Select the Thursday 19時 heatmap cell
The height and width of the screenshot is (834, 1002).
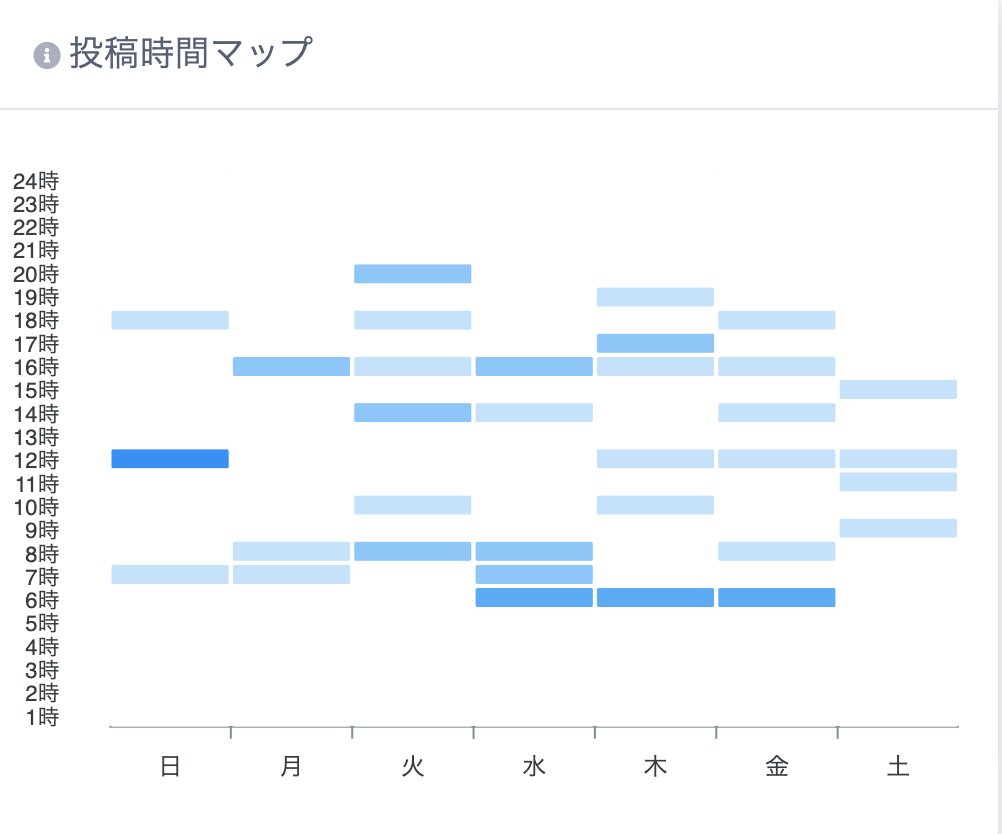pyautogui.click(x=656, y=297)
